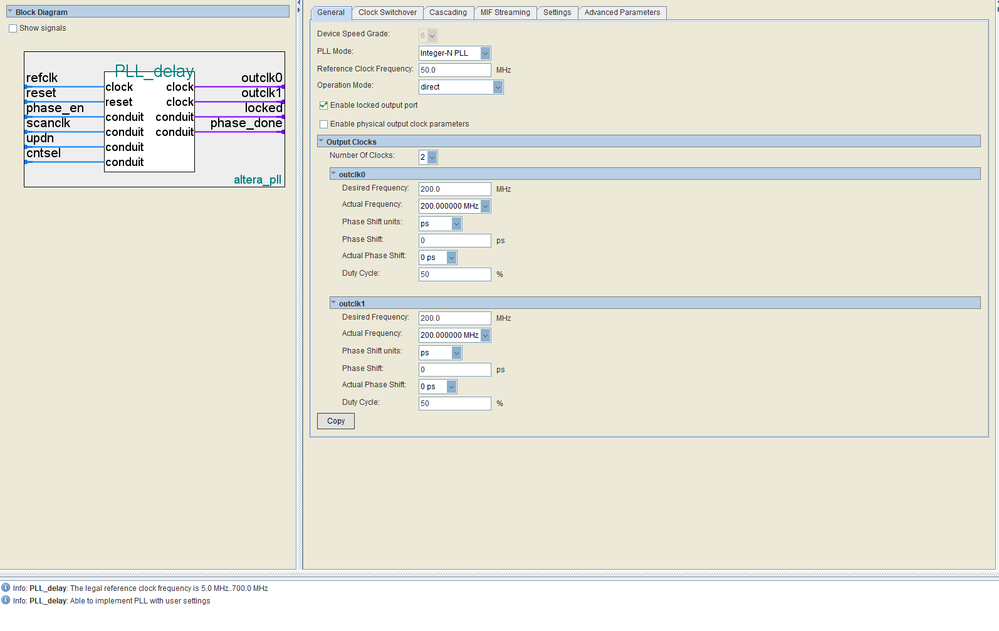The width and height of the screenshot is (999, 631).
Task: Select the MIF Streaming tab
Action: point(505,13)
